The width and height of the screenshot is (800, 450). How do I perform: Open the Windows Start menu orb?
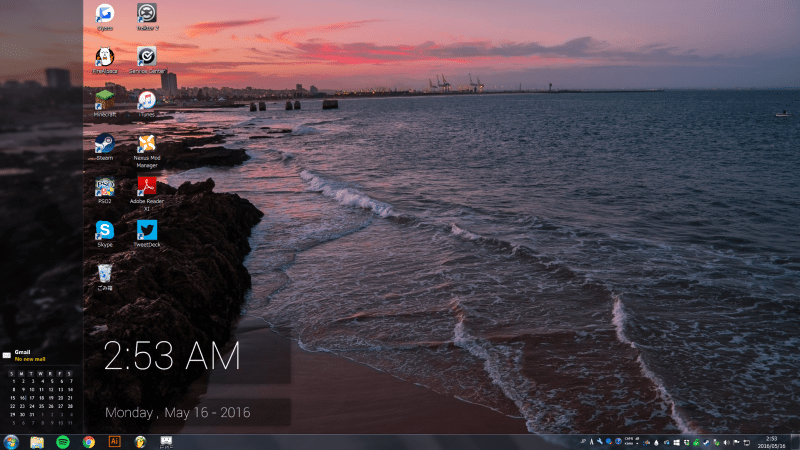click(x=11, y=441)
